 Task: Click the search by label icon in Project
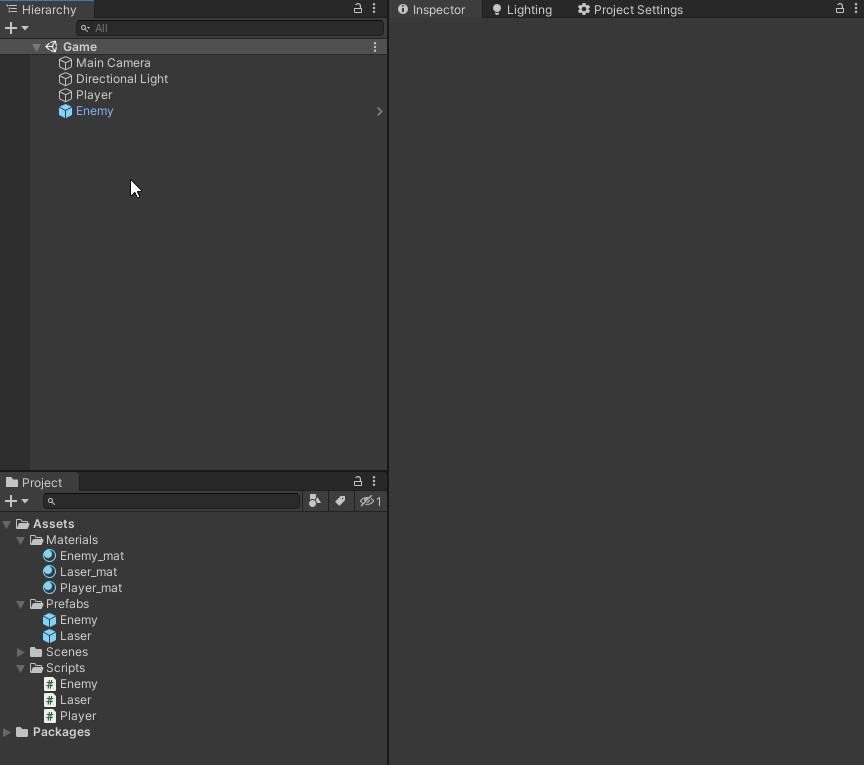click(341, 501)
